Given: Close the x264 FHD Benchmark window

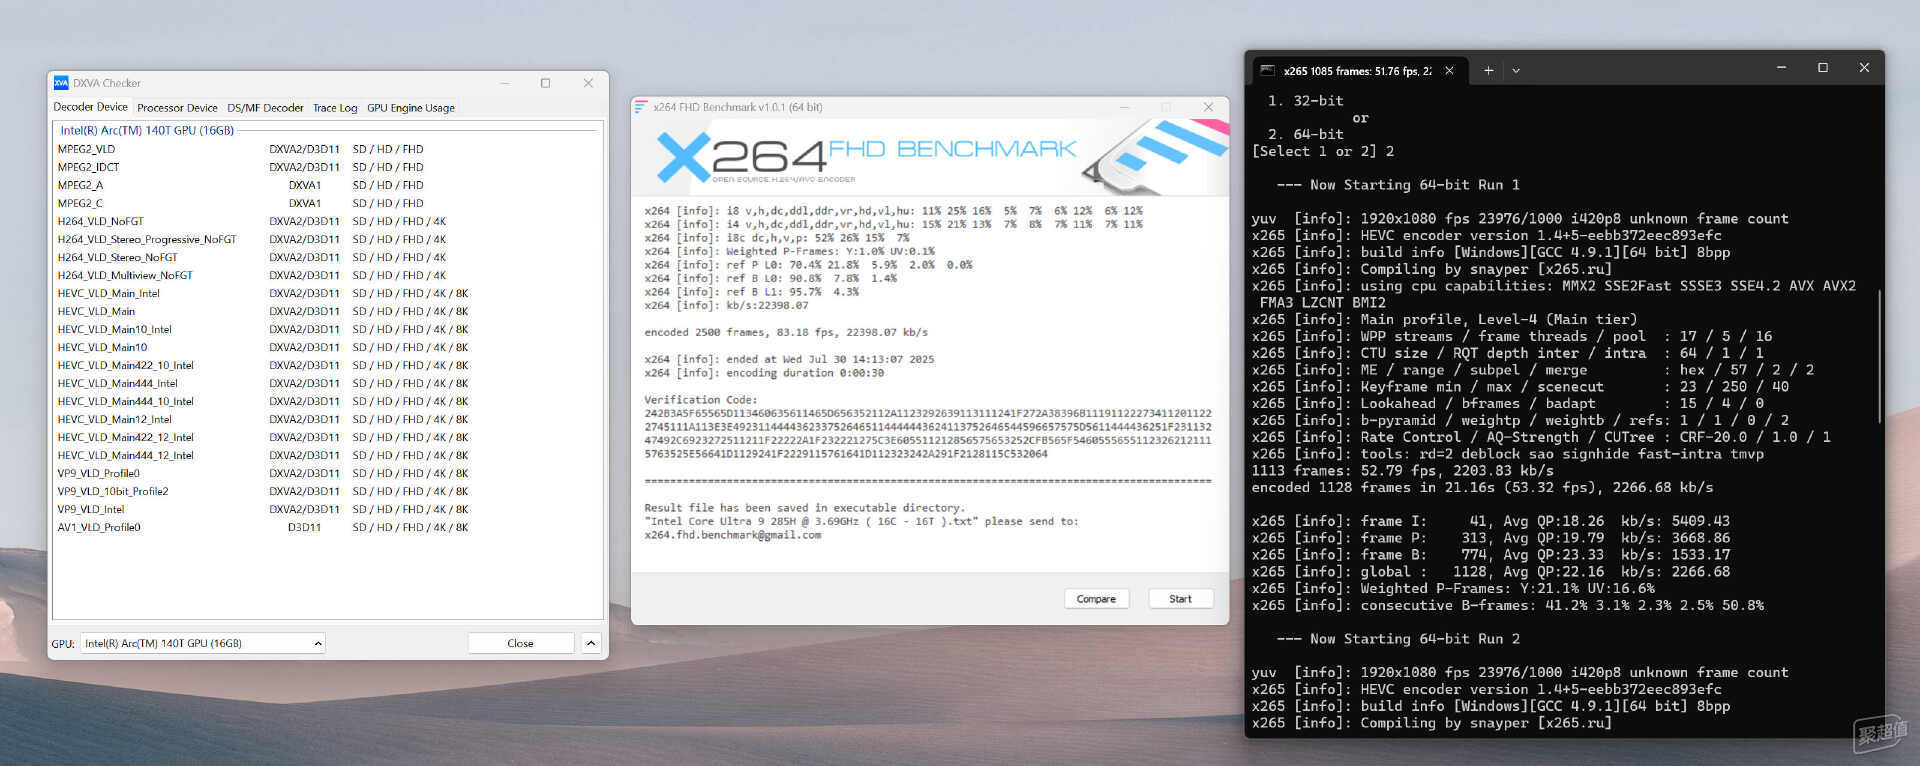Looking at the screenshot, I should pyautogui.click(x=1208, y=107).
